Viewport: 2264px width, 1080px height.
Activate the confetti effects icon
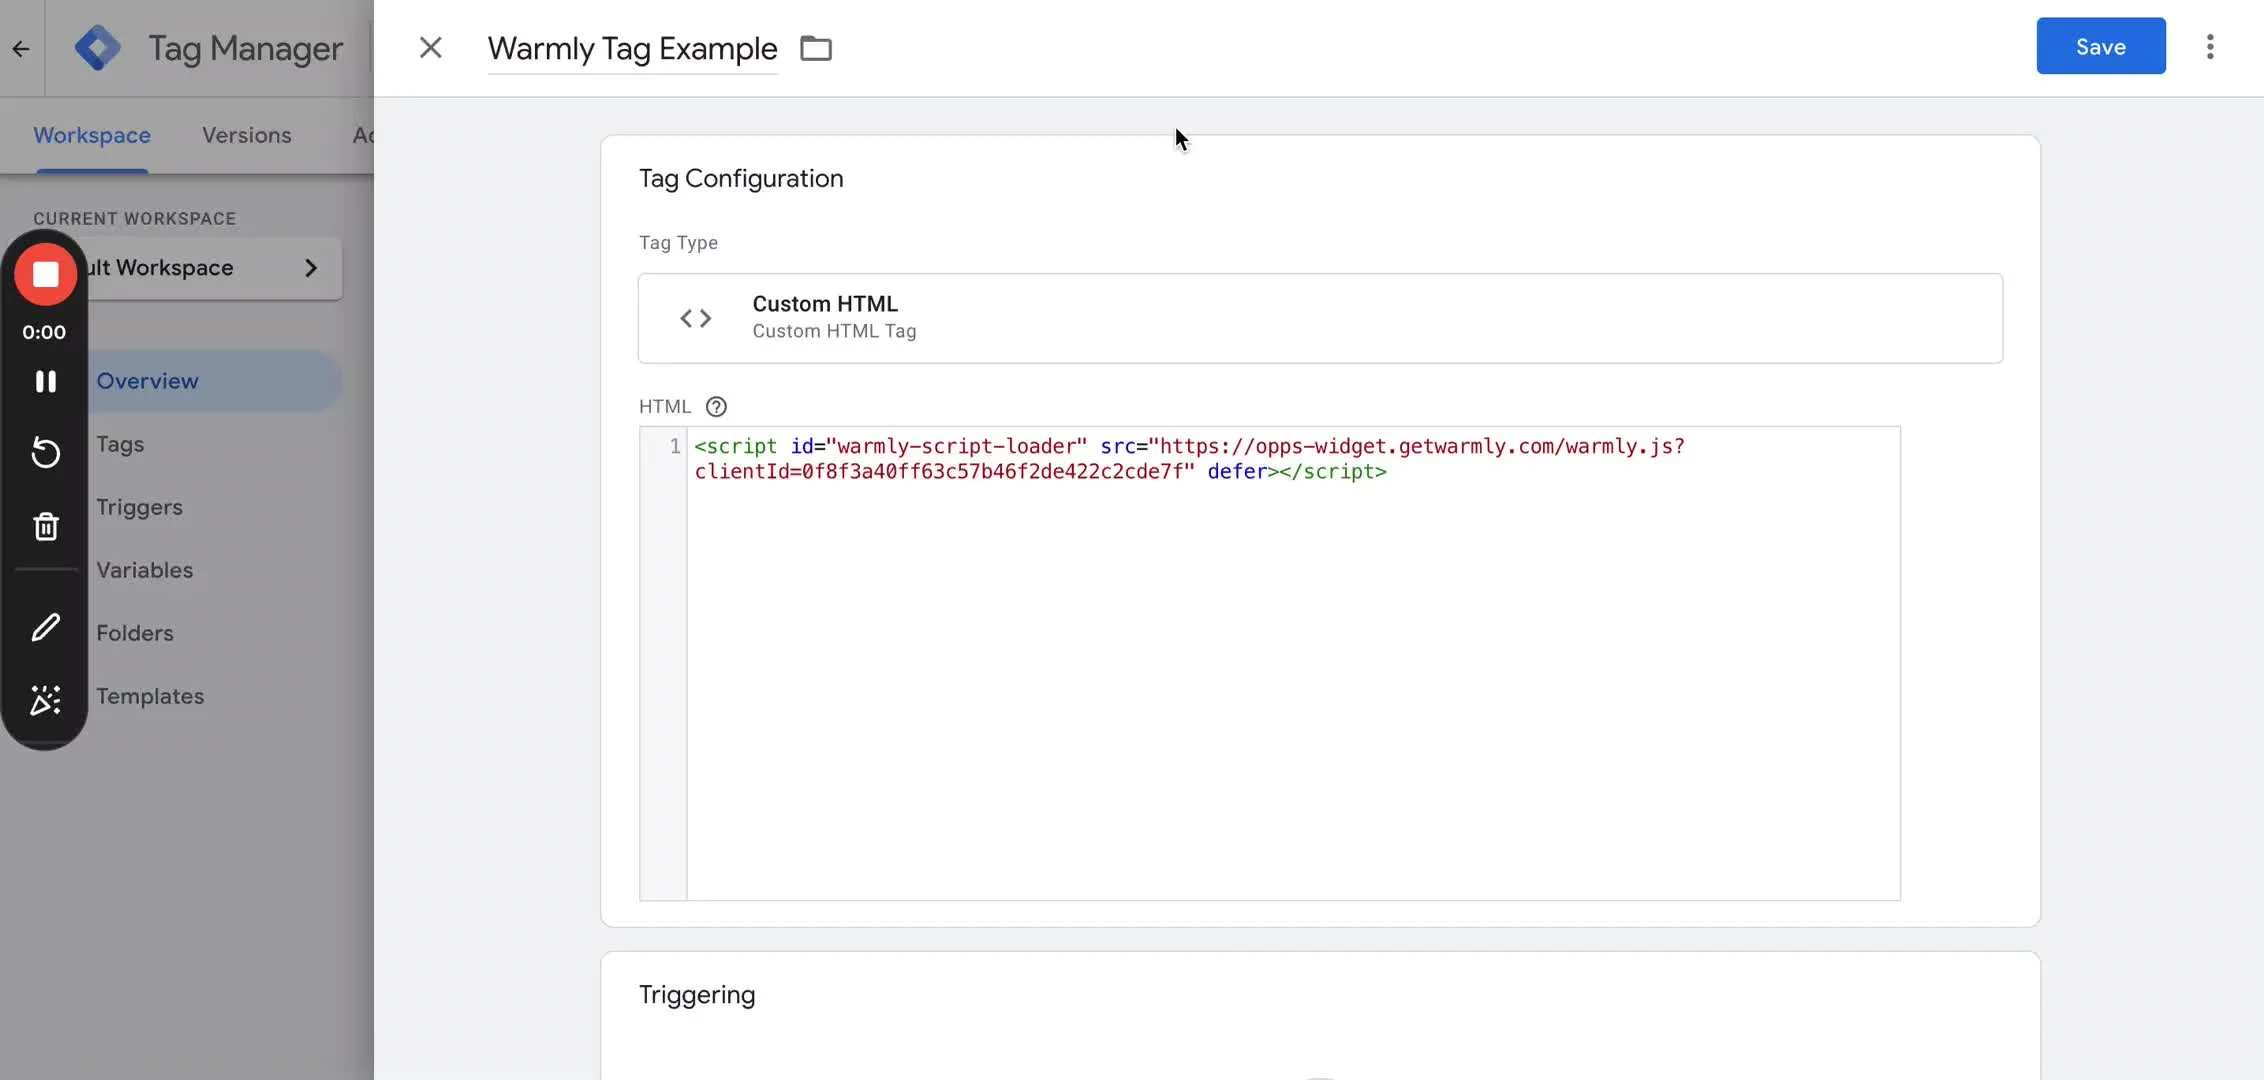point(45,700)
